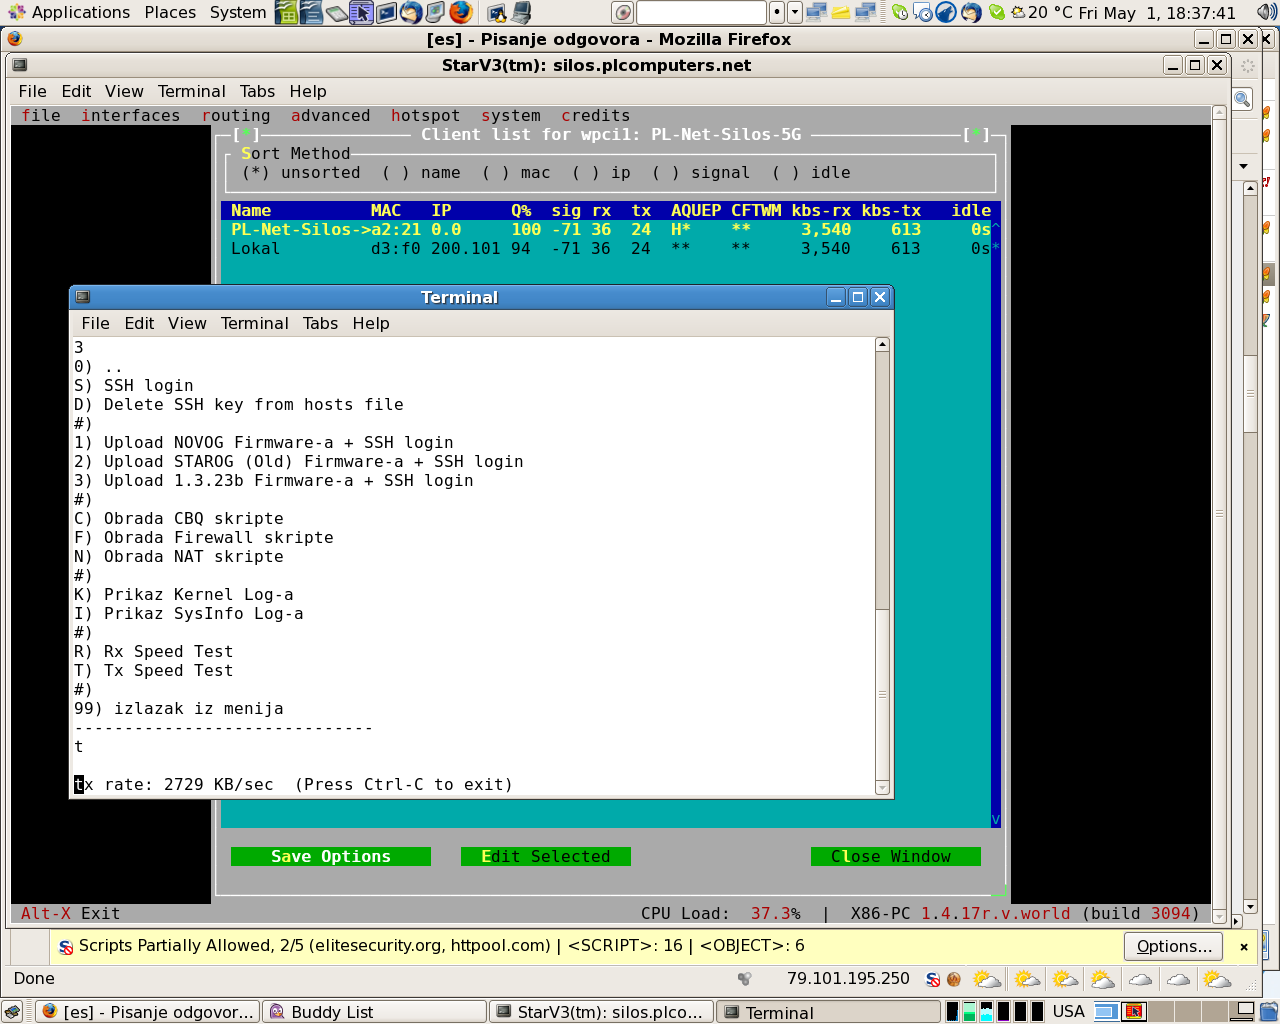This screenshot has width=1280, height=1024.
Task: Click the 'Alt-X Exit' status text
Action: click(70, 914)
